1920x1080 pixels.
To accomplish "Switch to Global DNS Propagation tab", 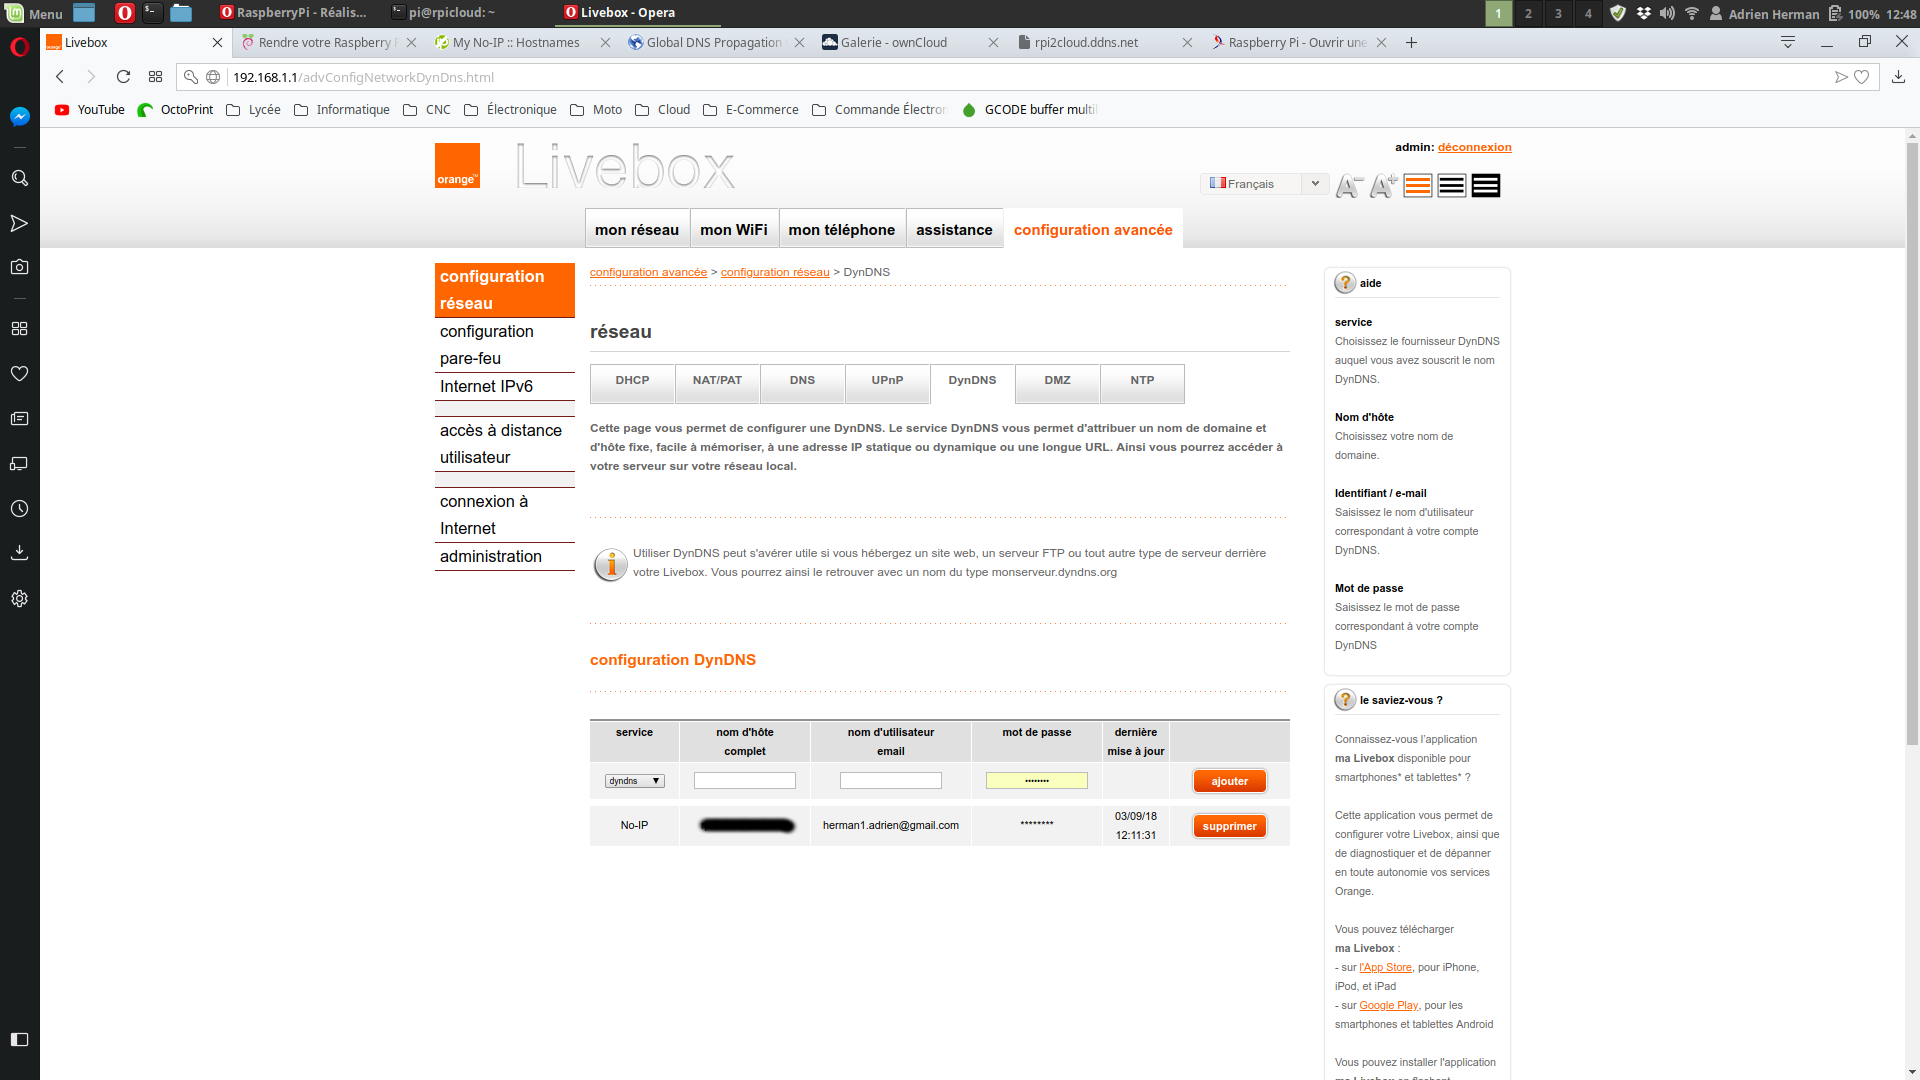I will (715, 42).
